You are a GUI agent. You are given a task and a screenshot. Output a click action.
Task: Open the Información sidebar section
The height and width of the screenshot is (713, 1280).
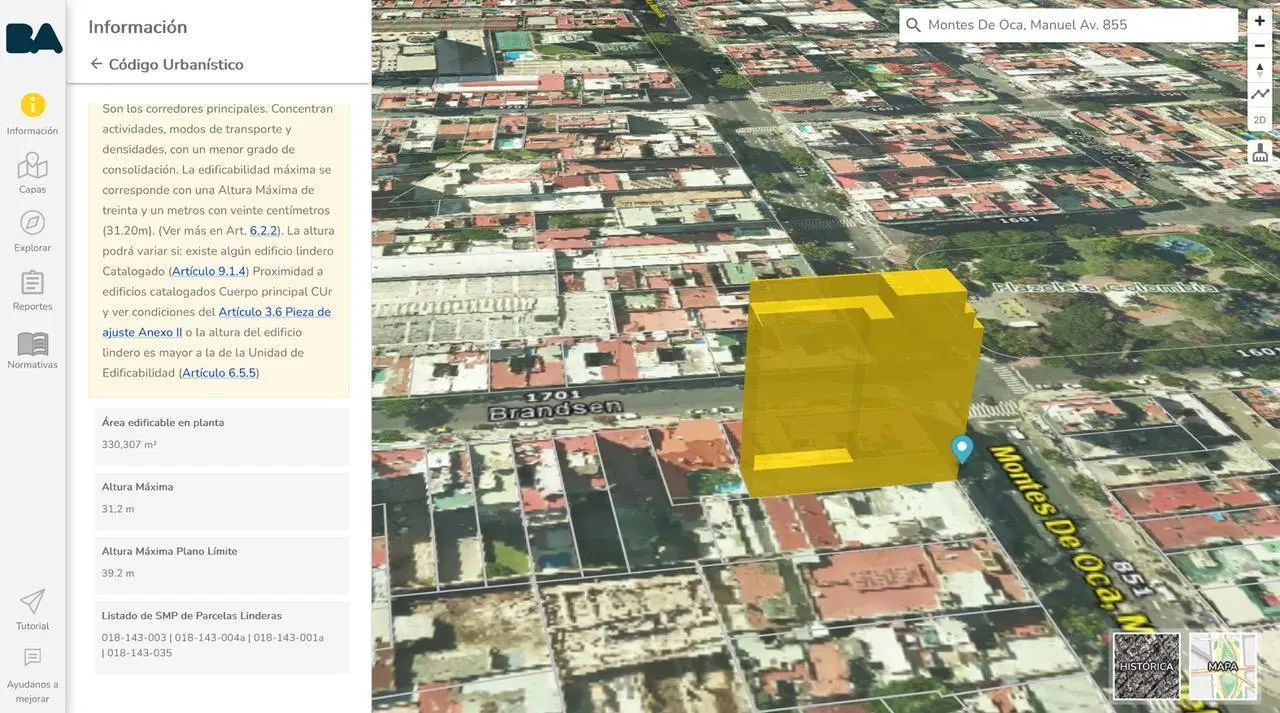click(32, 114)
